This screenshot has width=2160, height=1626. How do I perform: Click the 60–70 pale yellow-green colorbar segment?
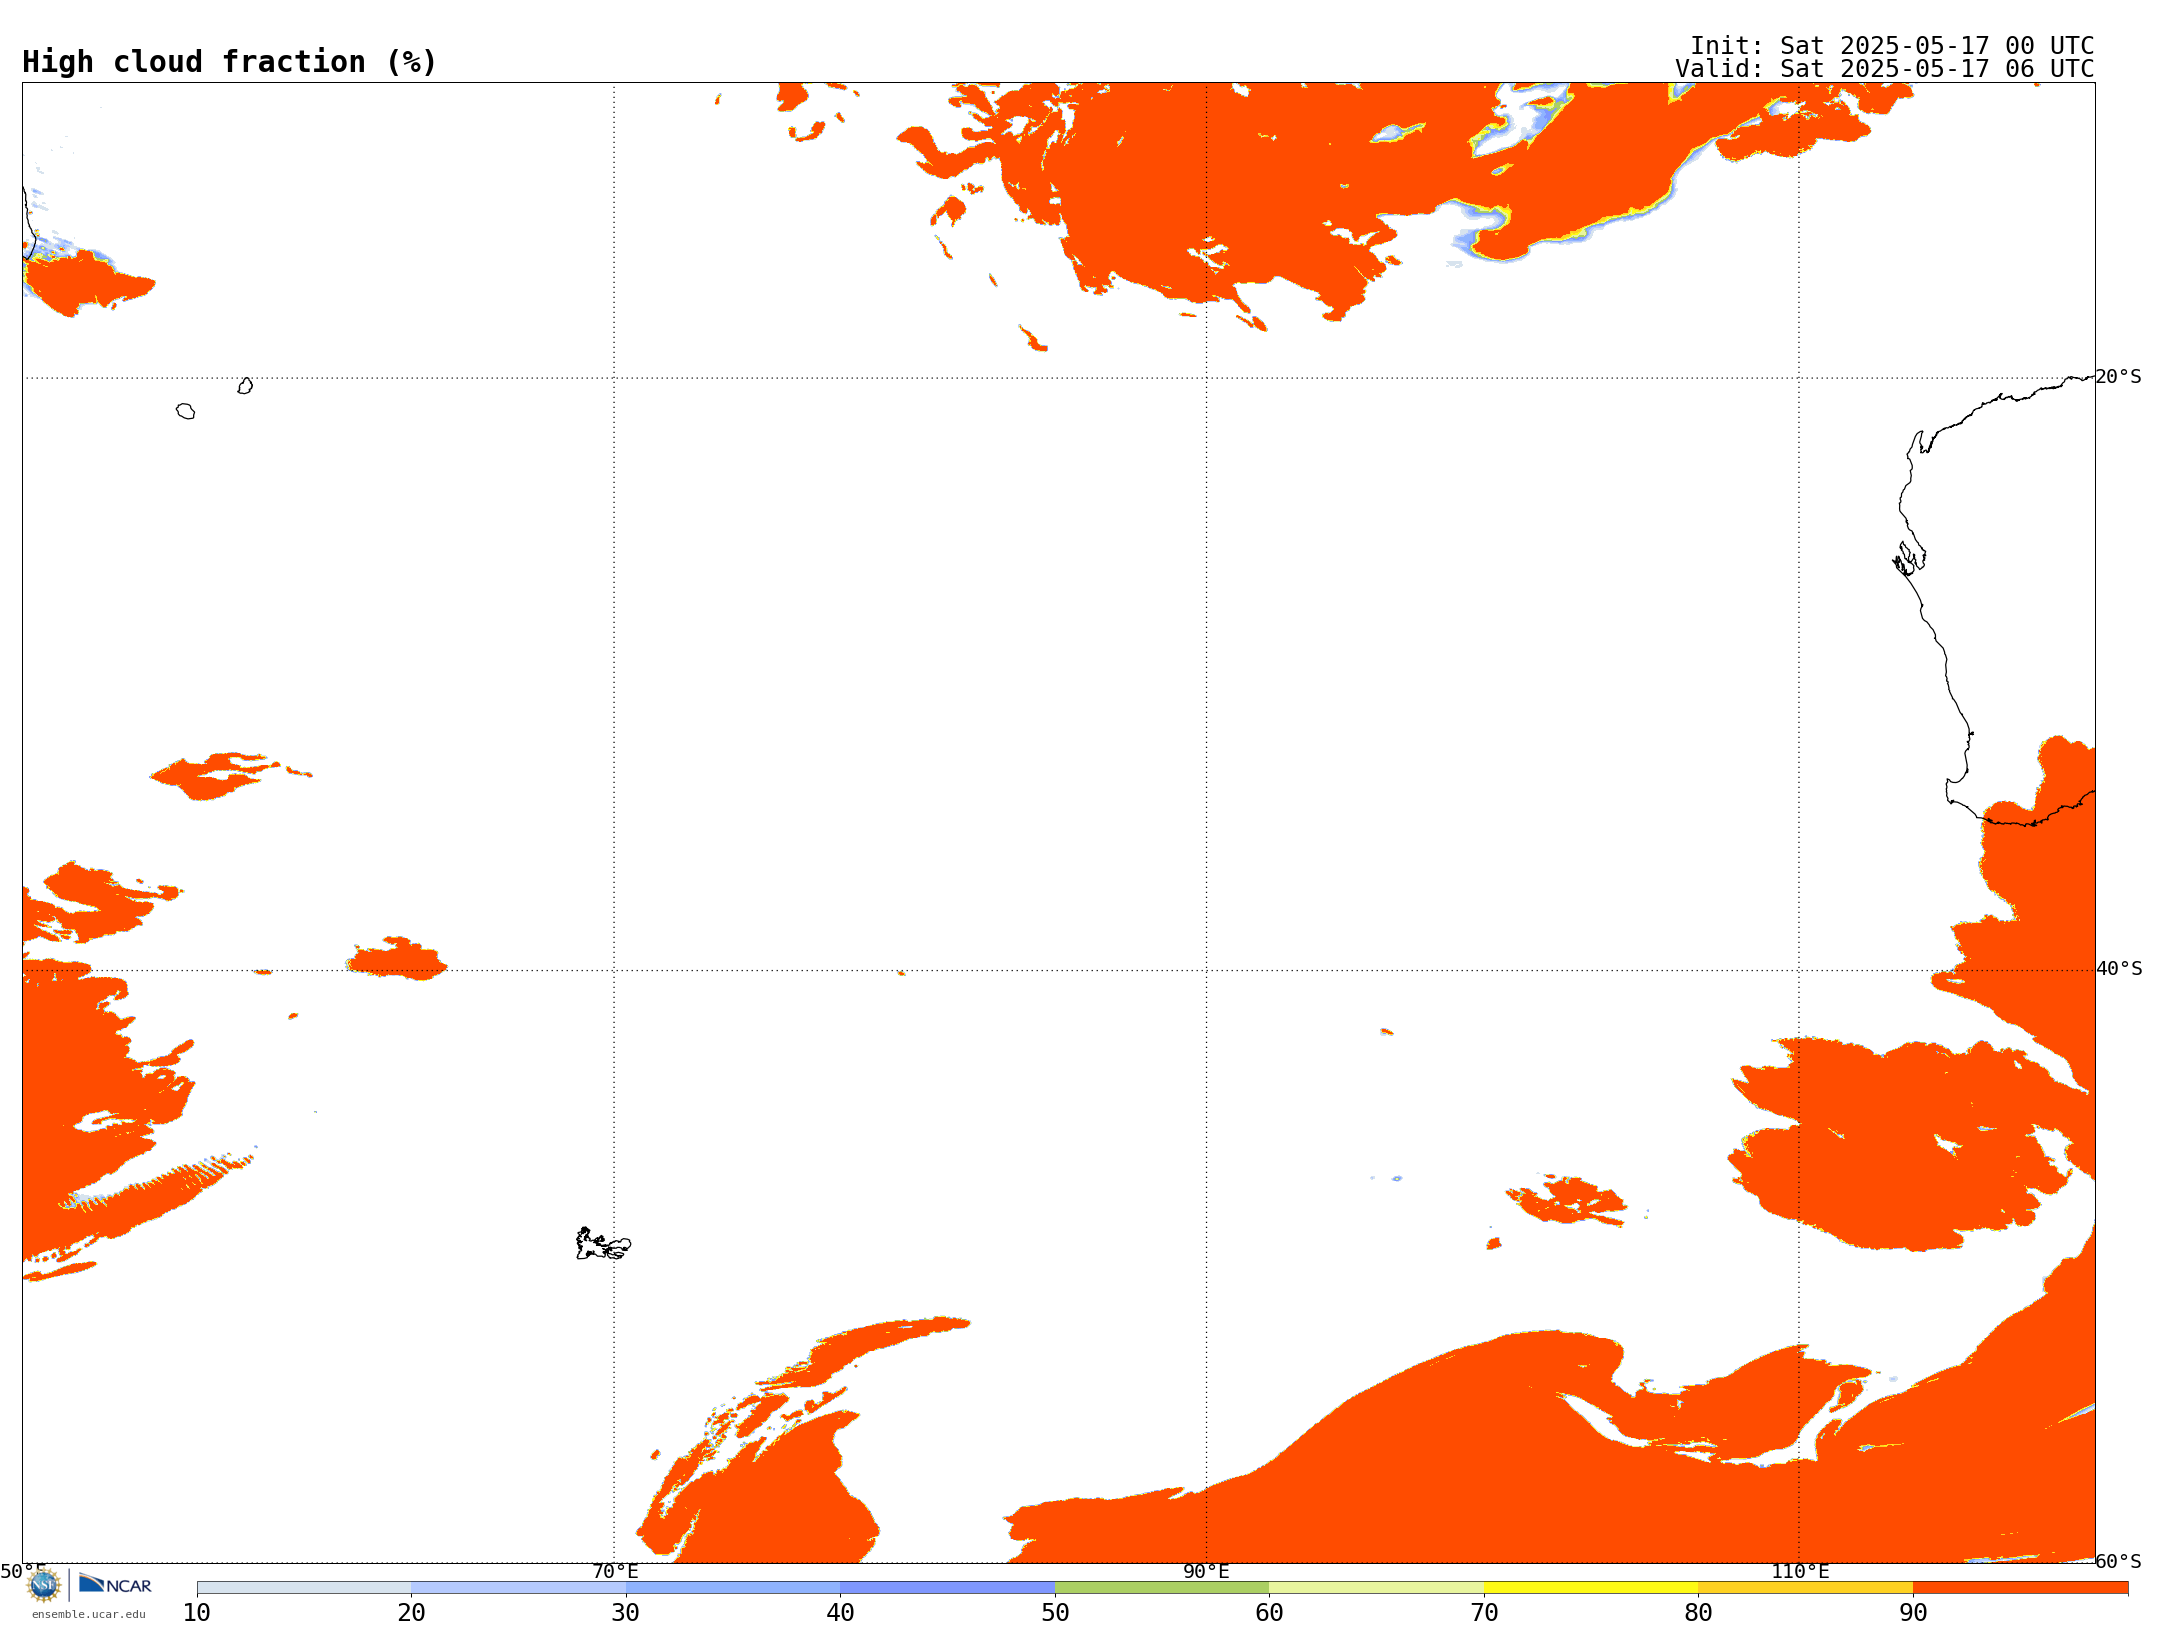point(1376,1588)
